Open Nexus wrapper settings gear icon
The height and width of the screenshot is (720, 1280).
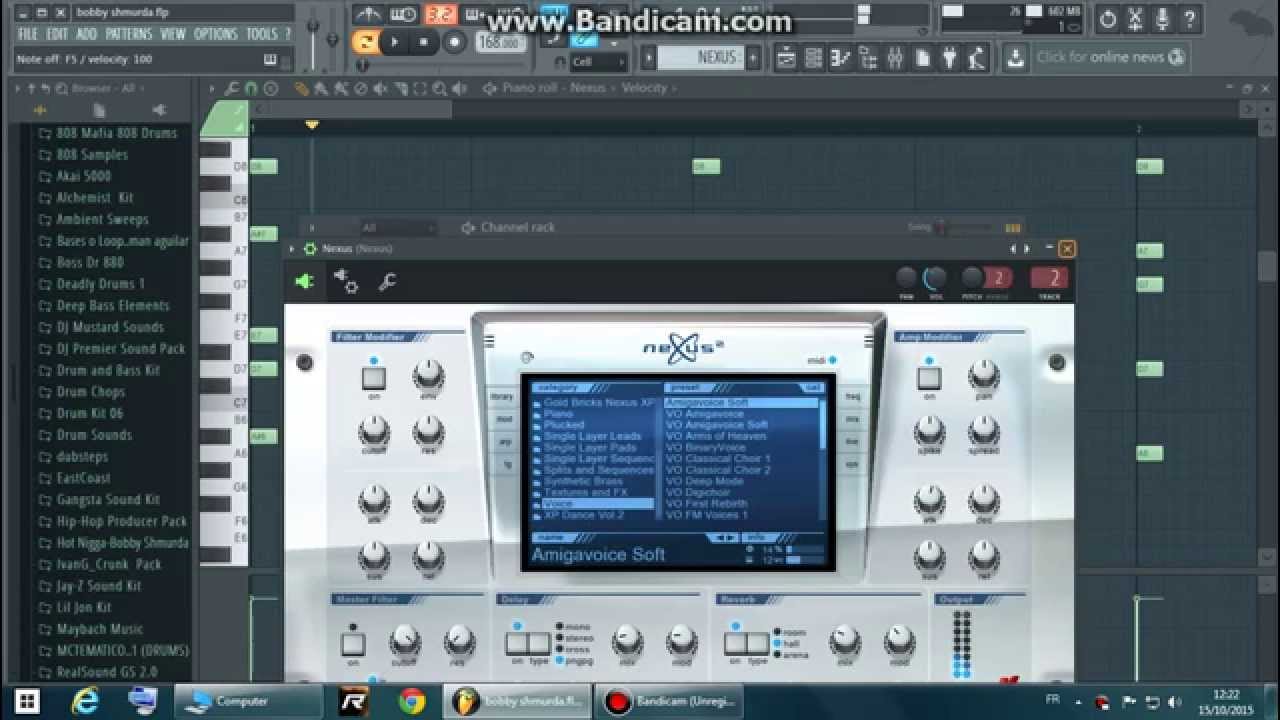[346, 282]
